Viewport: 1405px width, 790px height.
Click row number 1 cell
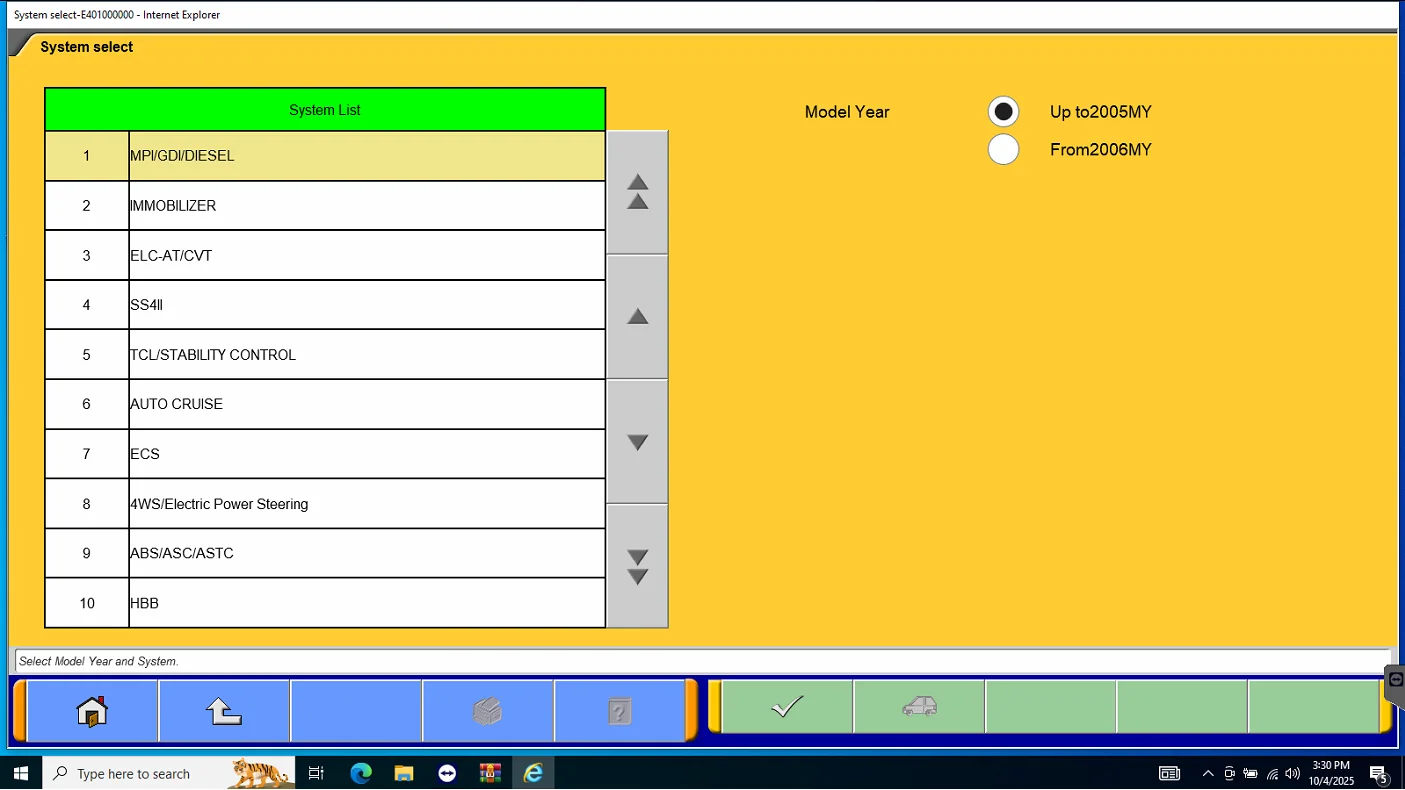click(x=87, y=156)
